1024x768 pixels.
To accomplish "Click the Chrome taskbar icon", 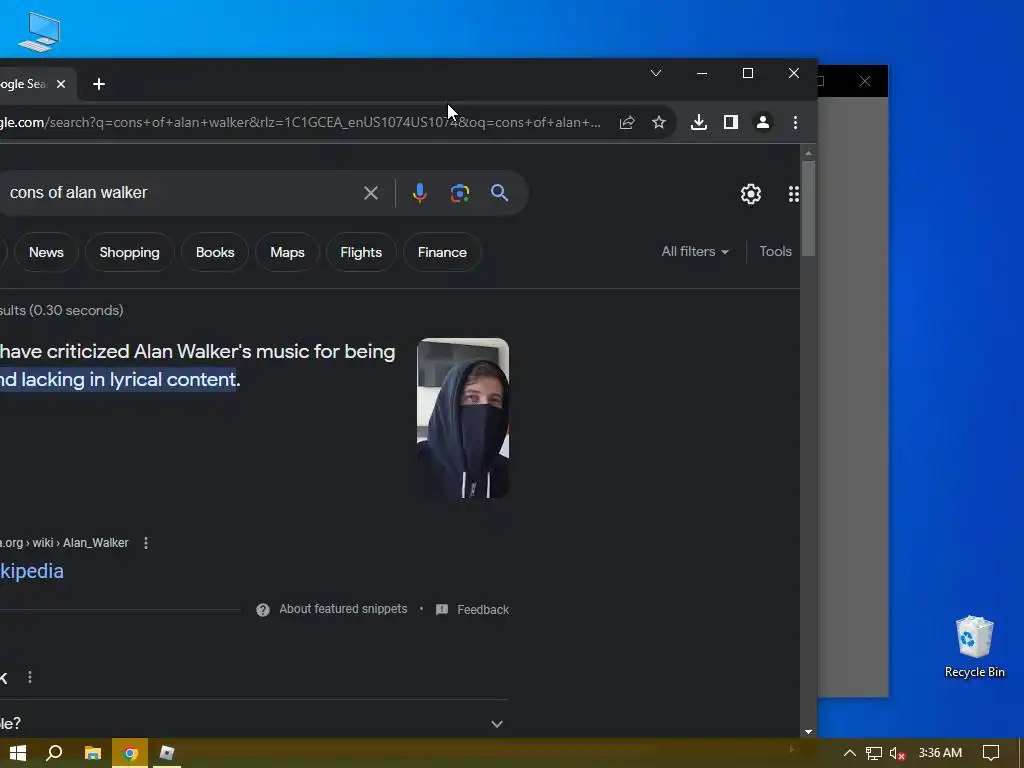I will click(x=130, y=753).
